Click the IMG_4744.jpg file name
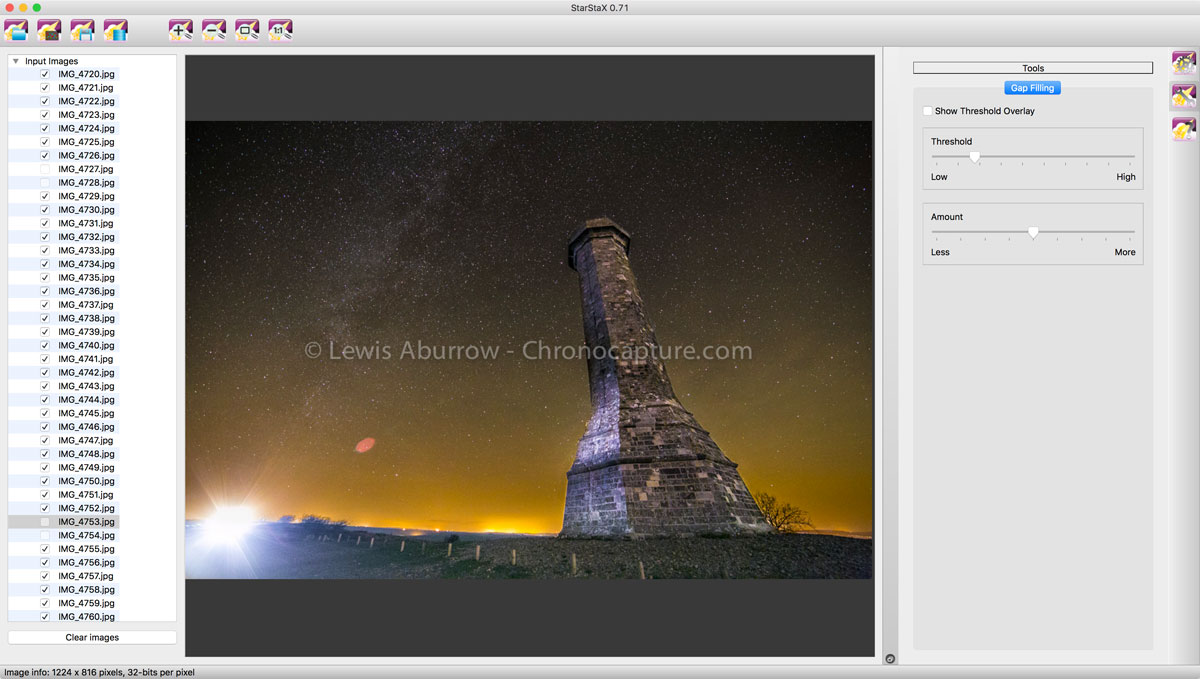The height and width of the screenshot is (679, 1200). (x=86, y=400)
